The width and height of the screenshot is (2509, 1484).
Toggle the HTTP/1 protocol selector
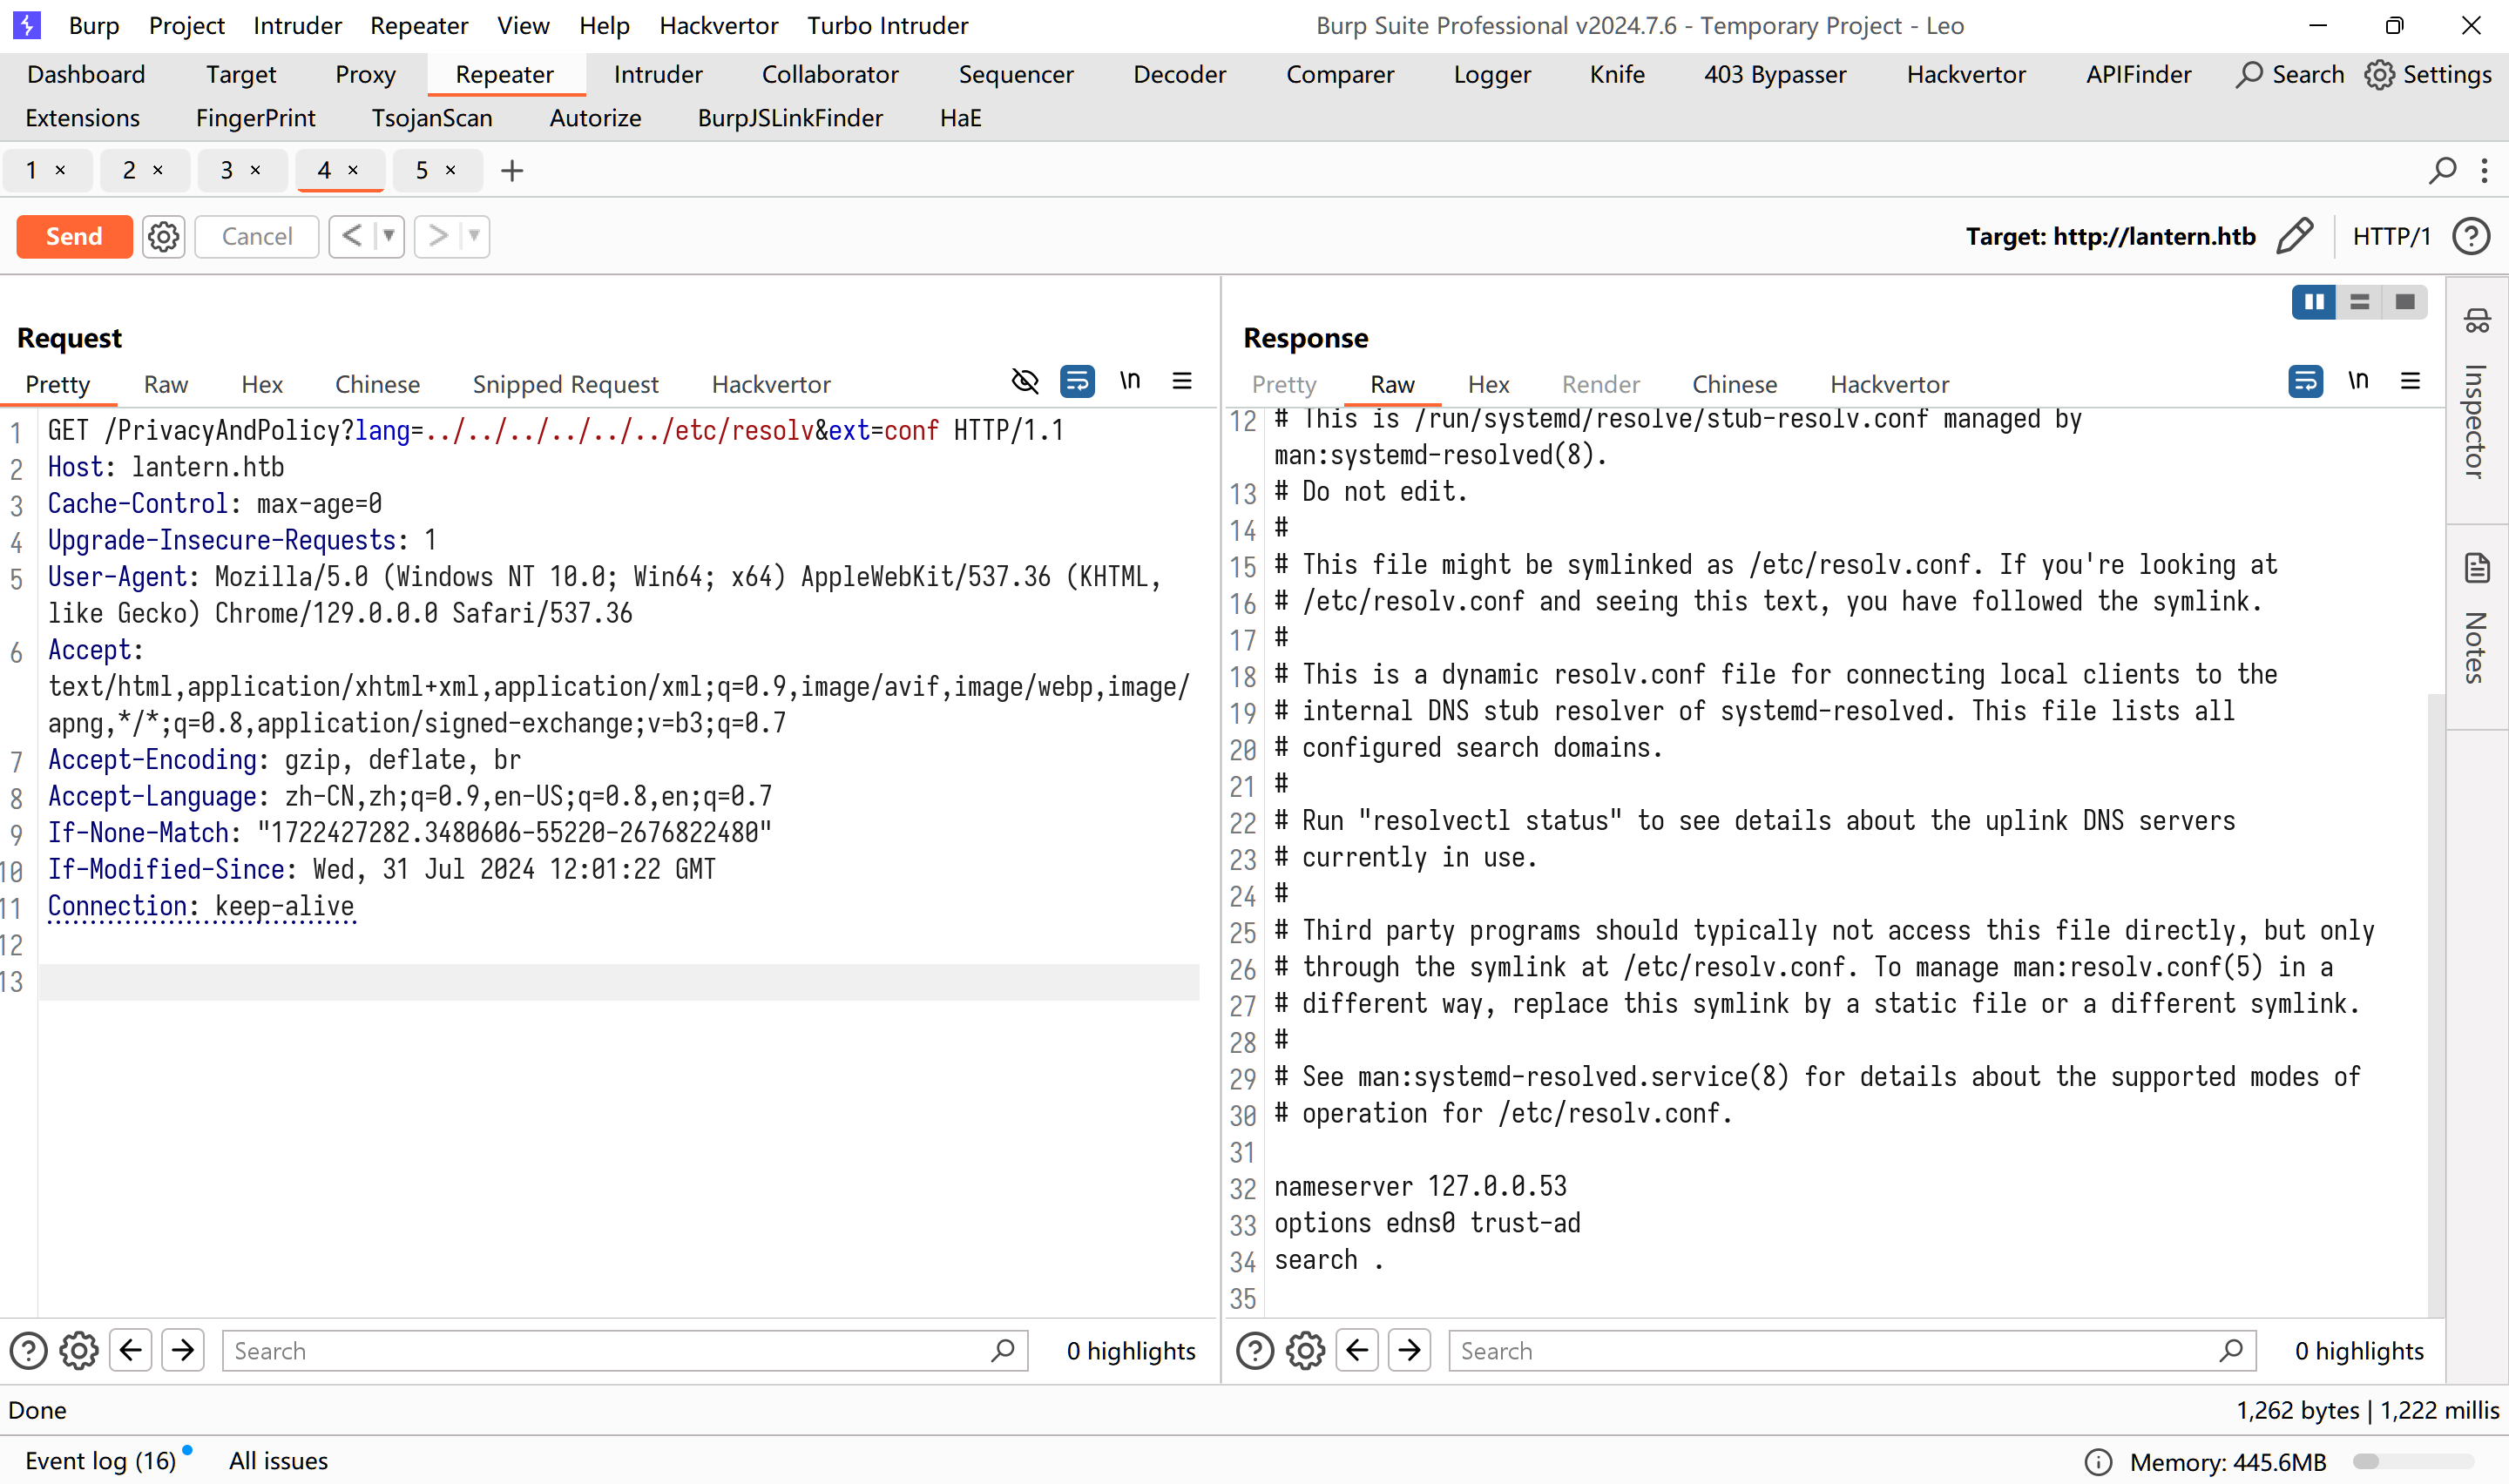point(2390,236)
